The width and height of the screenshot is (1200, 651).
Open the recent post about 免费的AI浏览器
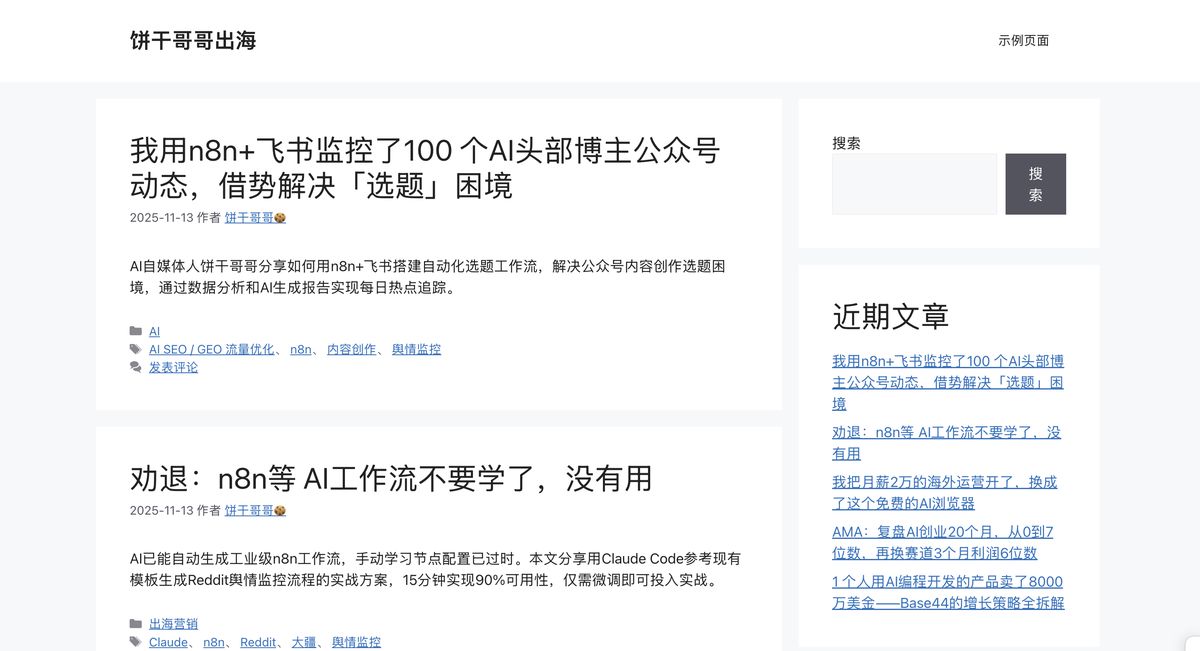coord(944,492)
